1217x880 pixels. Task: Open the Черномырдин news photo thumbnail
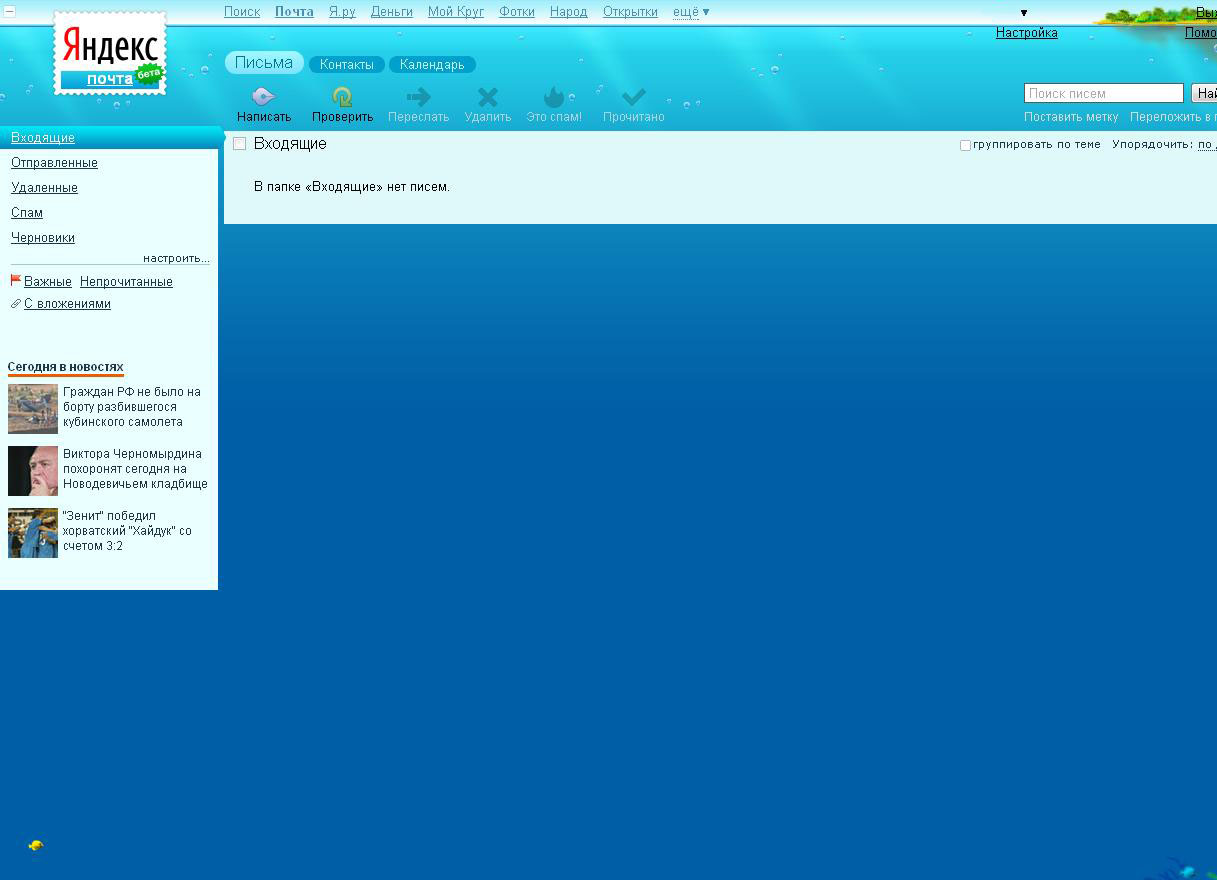(33, 471)
